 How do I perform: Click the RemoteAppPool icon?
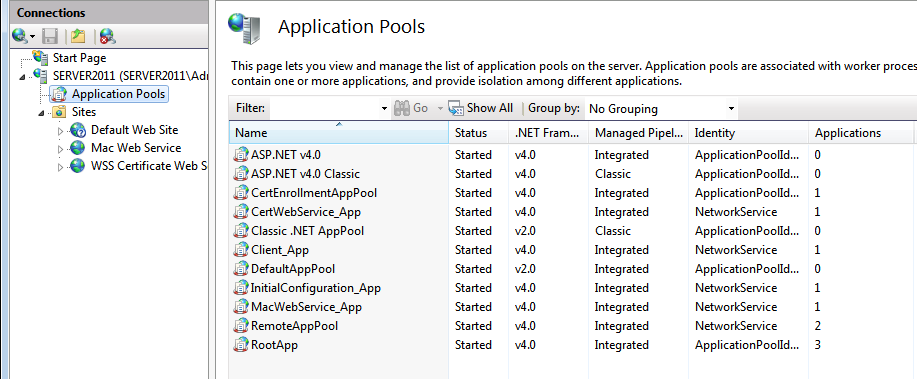pyautogui.click(x=241, y=326)
